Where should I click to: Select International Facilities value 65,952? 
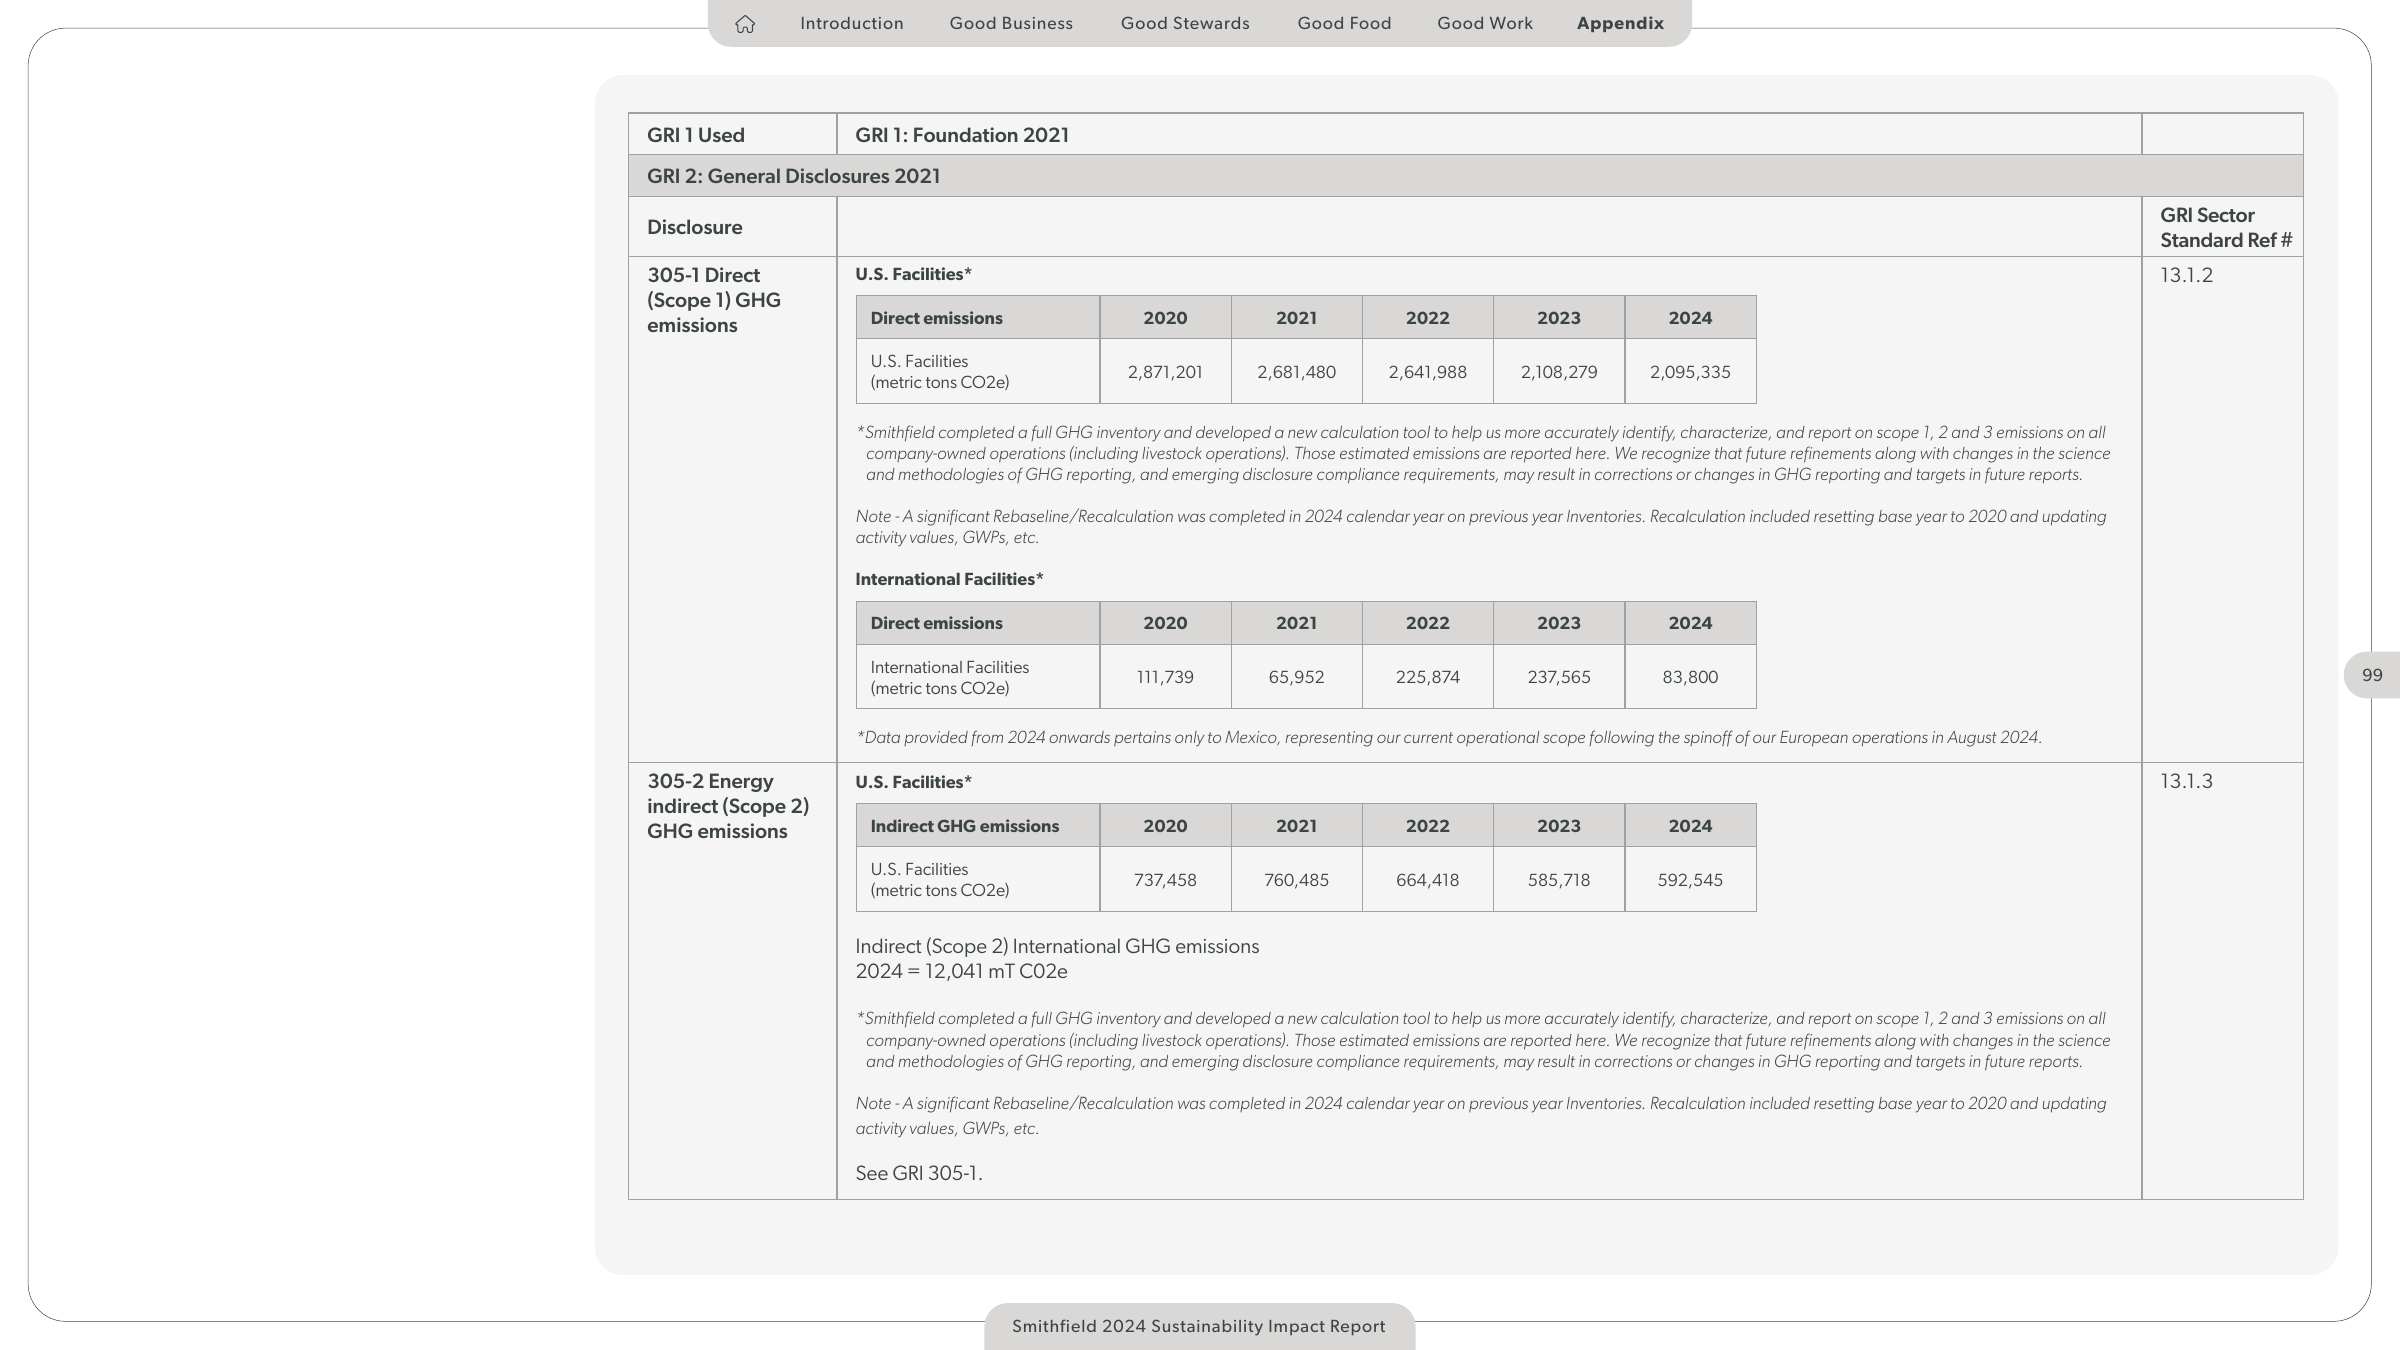tap(1296, 677)
